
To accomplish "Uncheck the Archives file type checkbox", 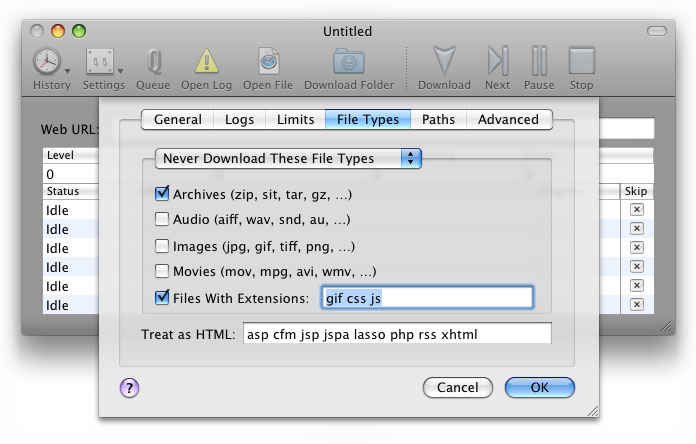I will tap(163, 194).
